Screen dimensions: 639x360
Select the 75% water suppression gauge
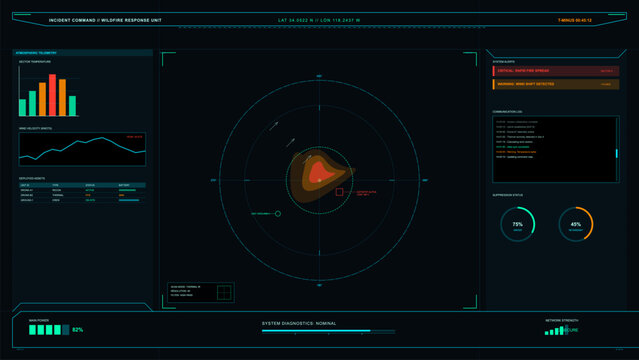(x=518, y=224)
